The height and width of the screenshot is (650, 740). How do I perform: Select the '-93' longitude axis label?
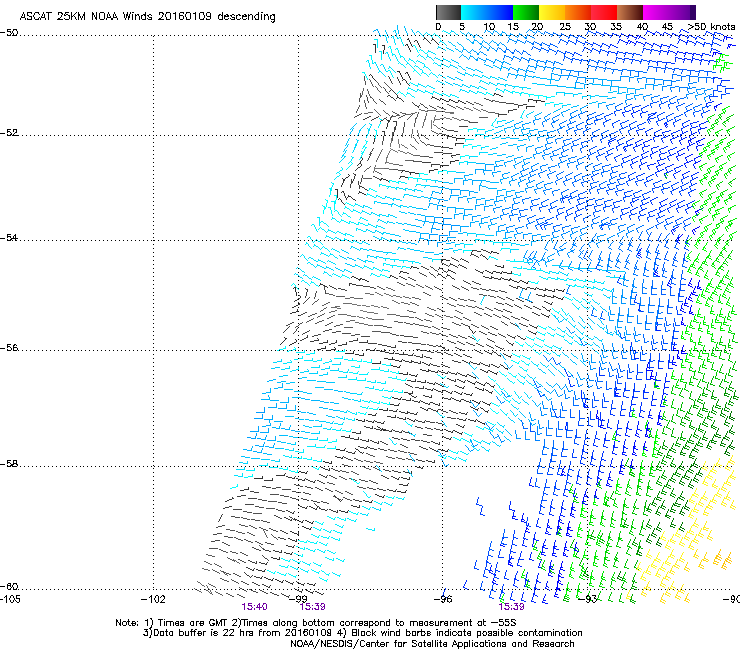tap(587, 599)
